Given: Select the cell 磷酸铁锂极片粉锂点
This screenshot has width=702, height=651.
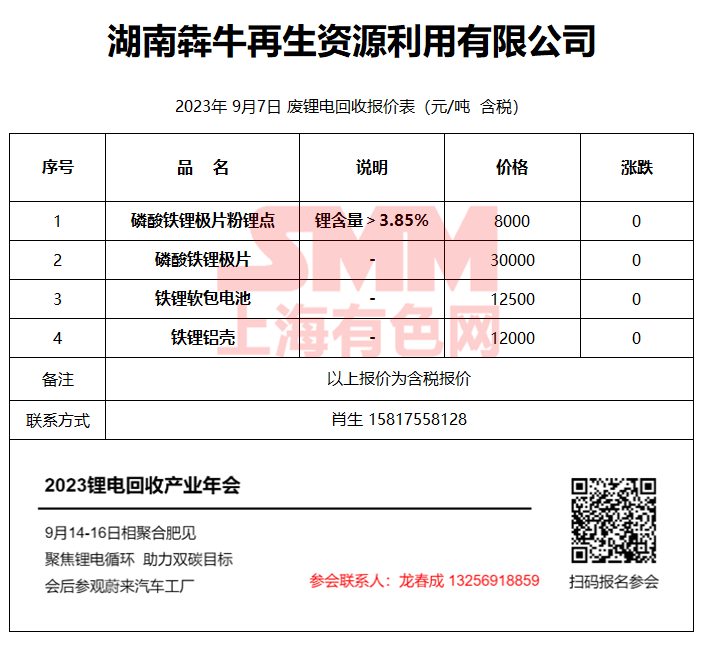Looking at the screenshot, I should tap(202, 221).
